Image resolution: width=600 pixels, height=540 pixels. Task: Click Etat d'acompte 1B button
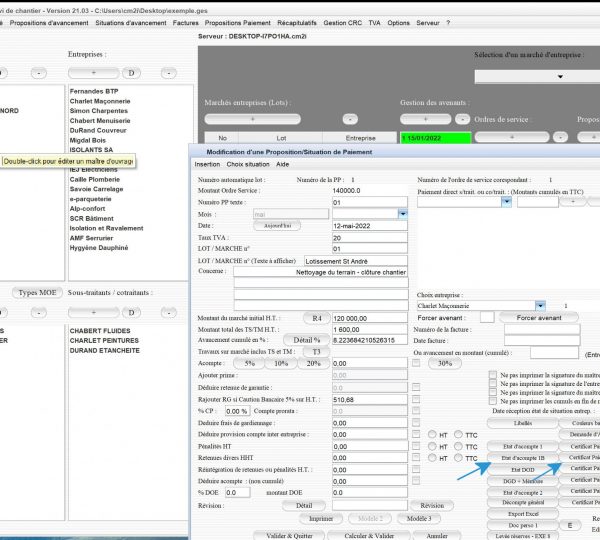click(x=523, y=458)
